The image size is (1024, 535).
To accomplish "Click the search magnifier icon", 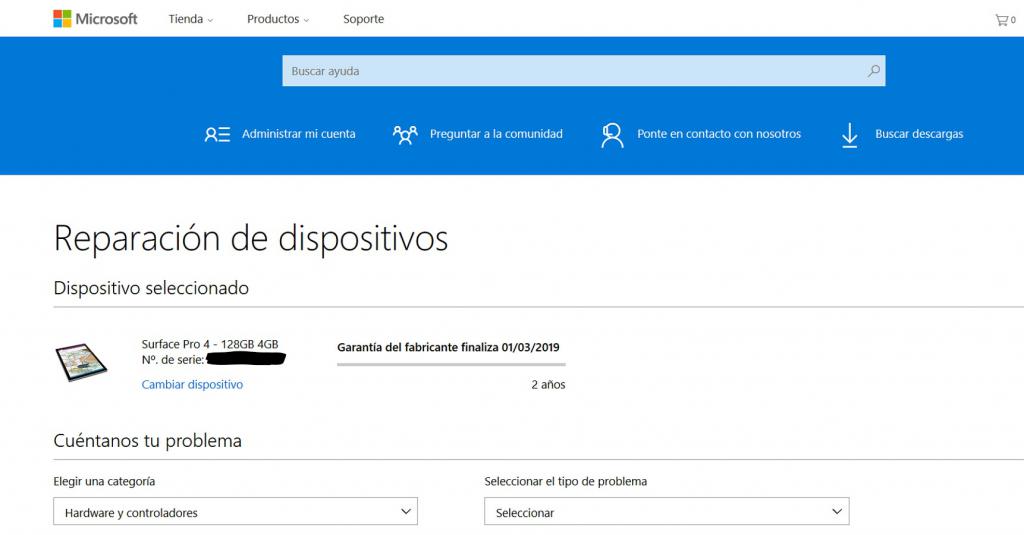I will [873, 71].
